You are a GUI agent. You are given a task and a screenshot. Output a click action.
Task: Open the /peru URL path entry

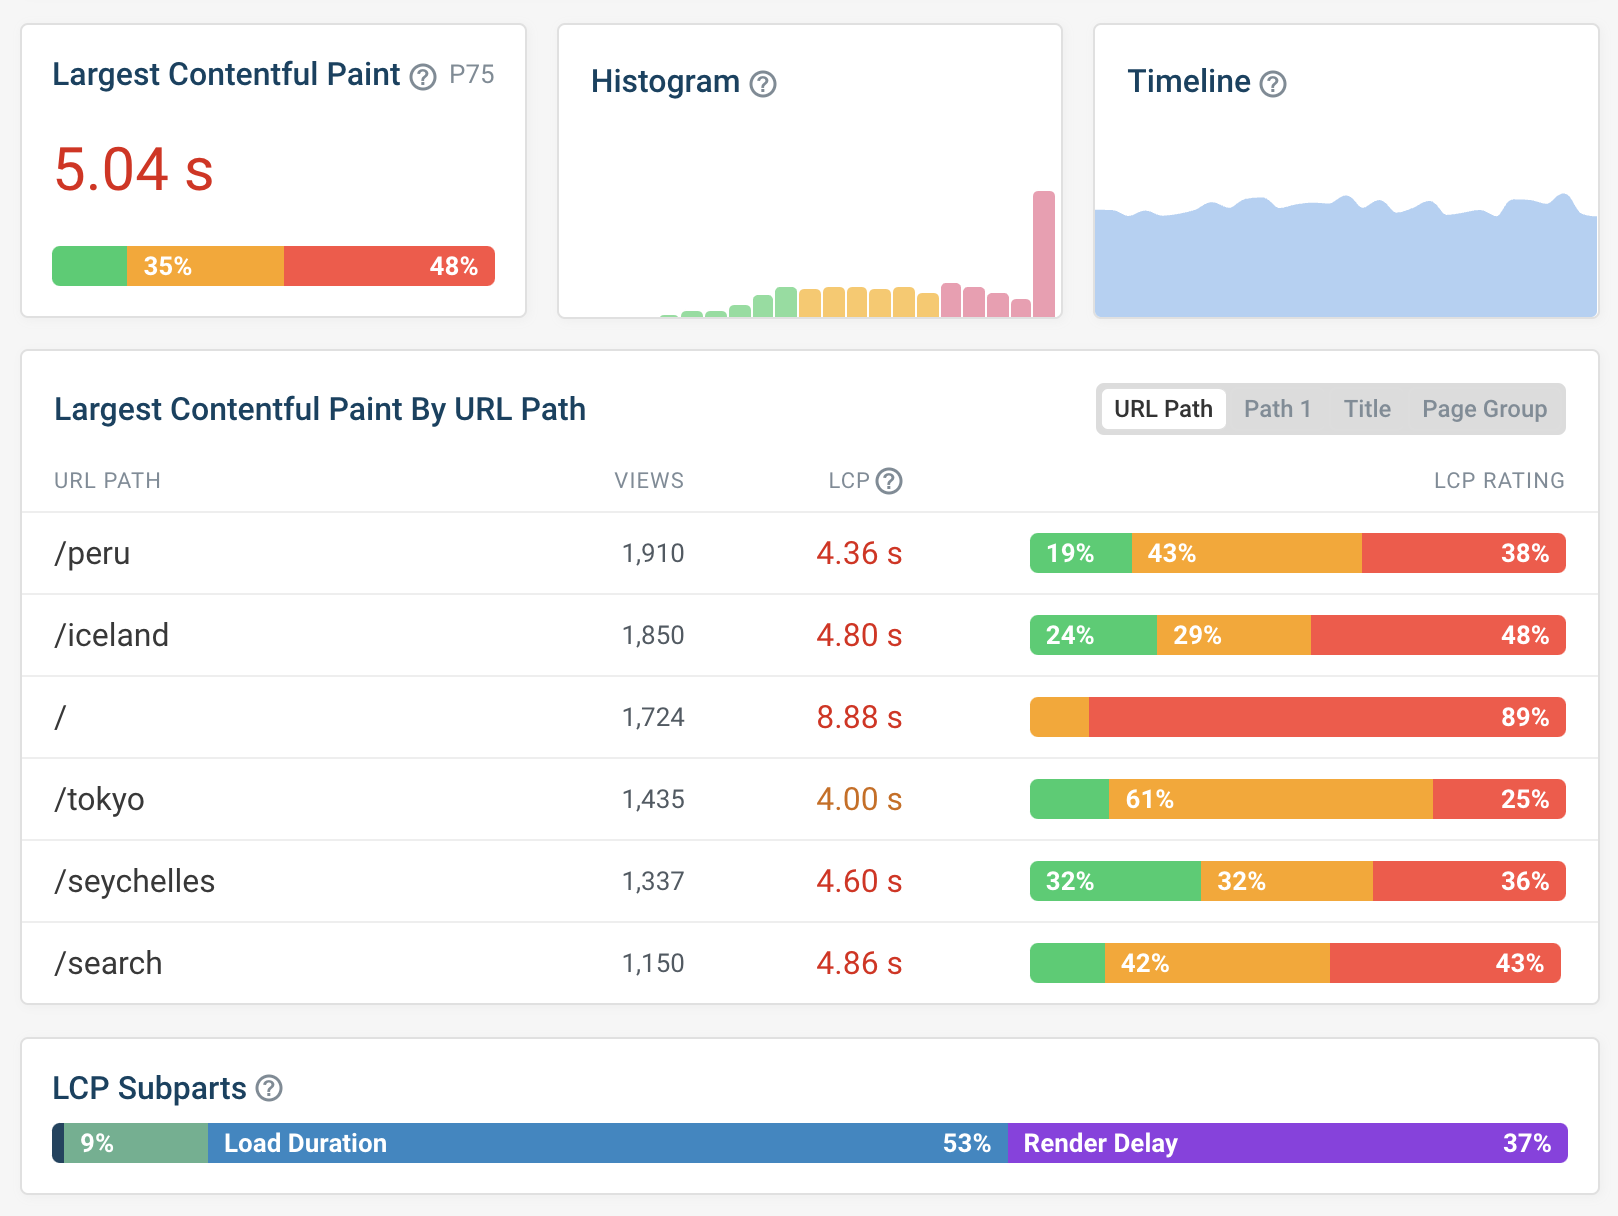pyautogui.click(x=93, y=553)
